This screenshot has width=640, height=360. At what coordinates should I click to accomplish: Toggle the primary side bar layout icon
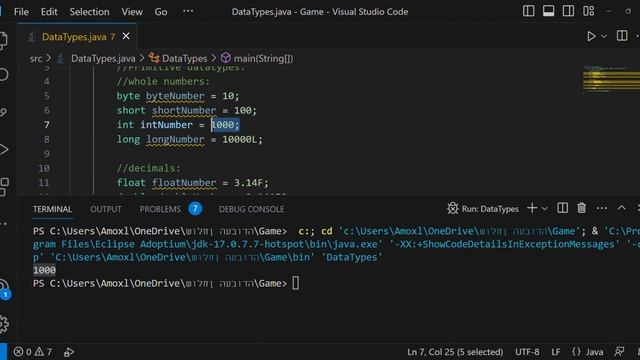[x=529, y=11]
